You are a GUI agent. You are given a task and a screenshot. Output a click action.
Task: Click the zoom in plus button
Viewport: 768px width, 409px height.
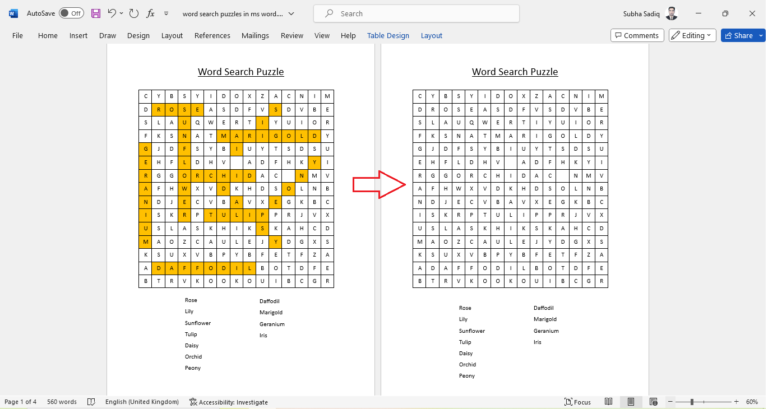click(x=736, y=402)
